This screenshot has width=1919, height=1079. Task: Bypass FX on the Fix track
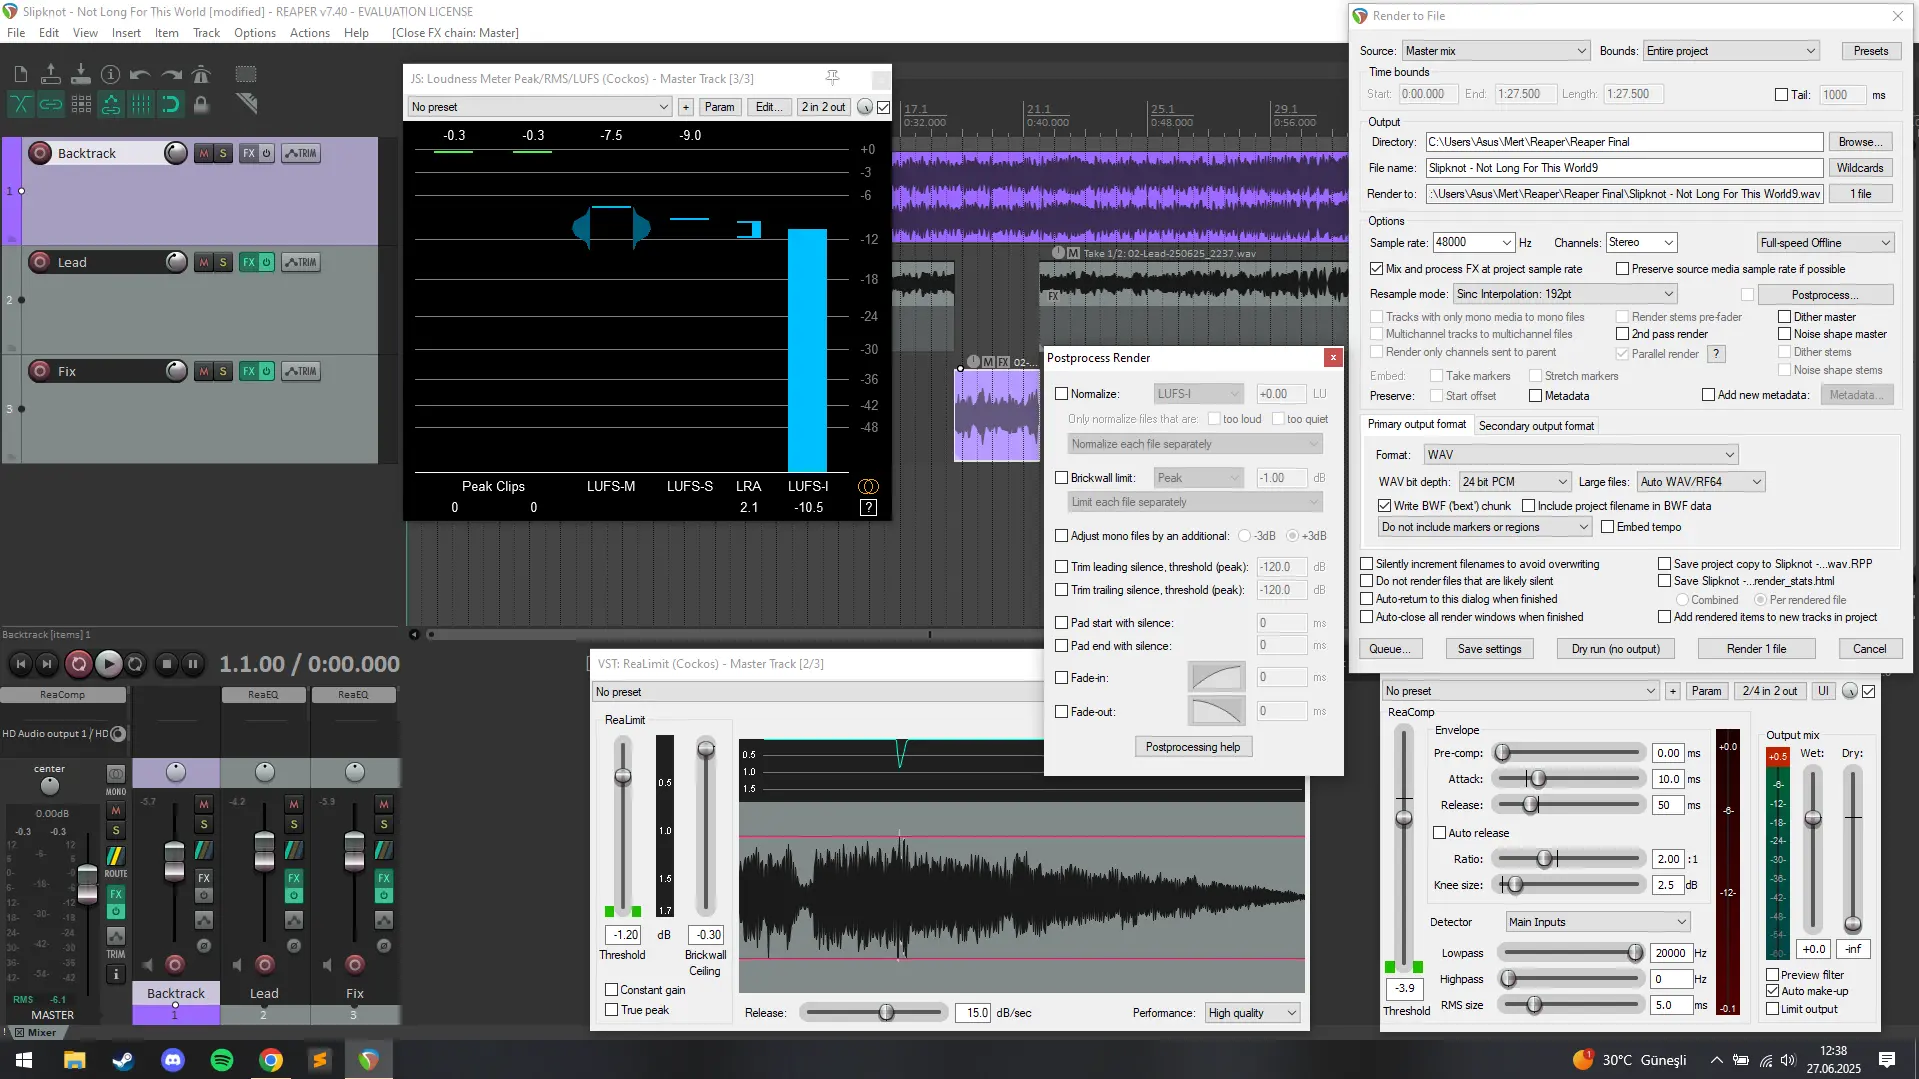tap(267, 371)
